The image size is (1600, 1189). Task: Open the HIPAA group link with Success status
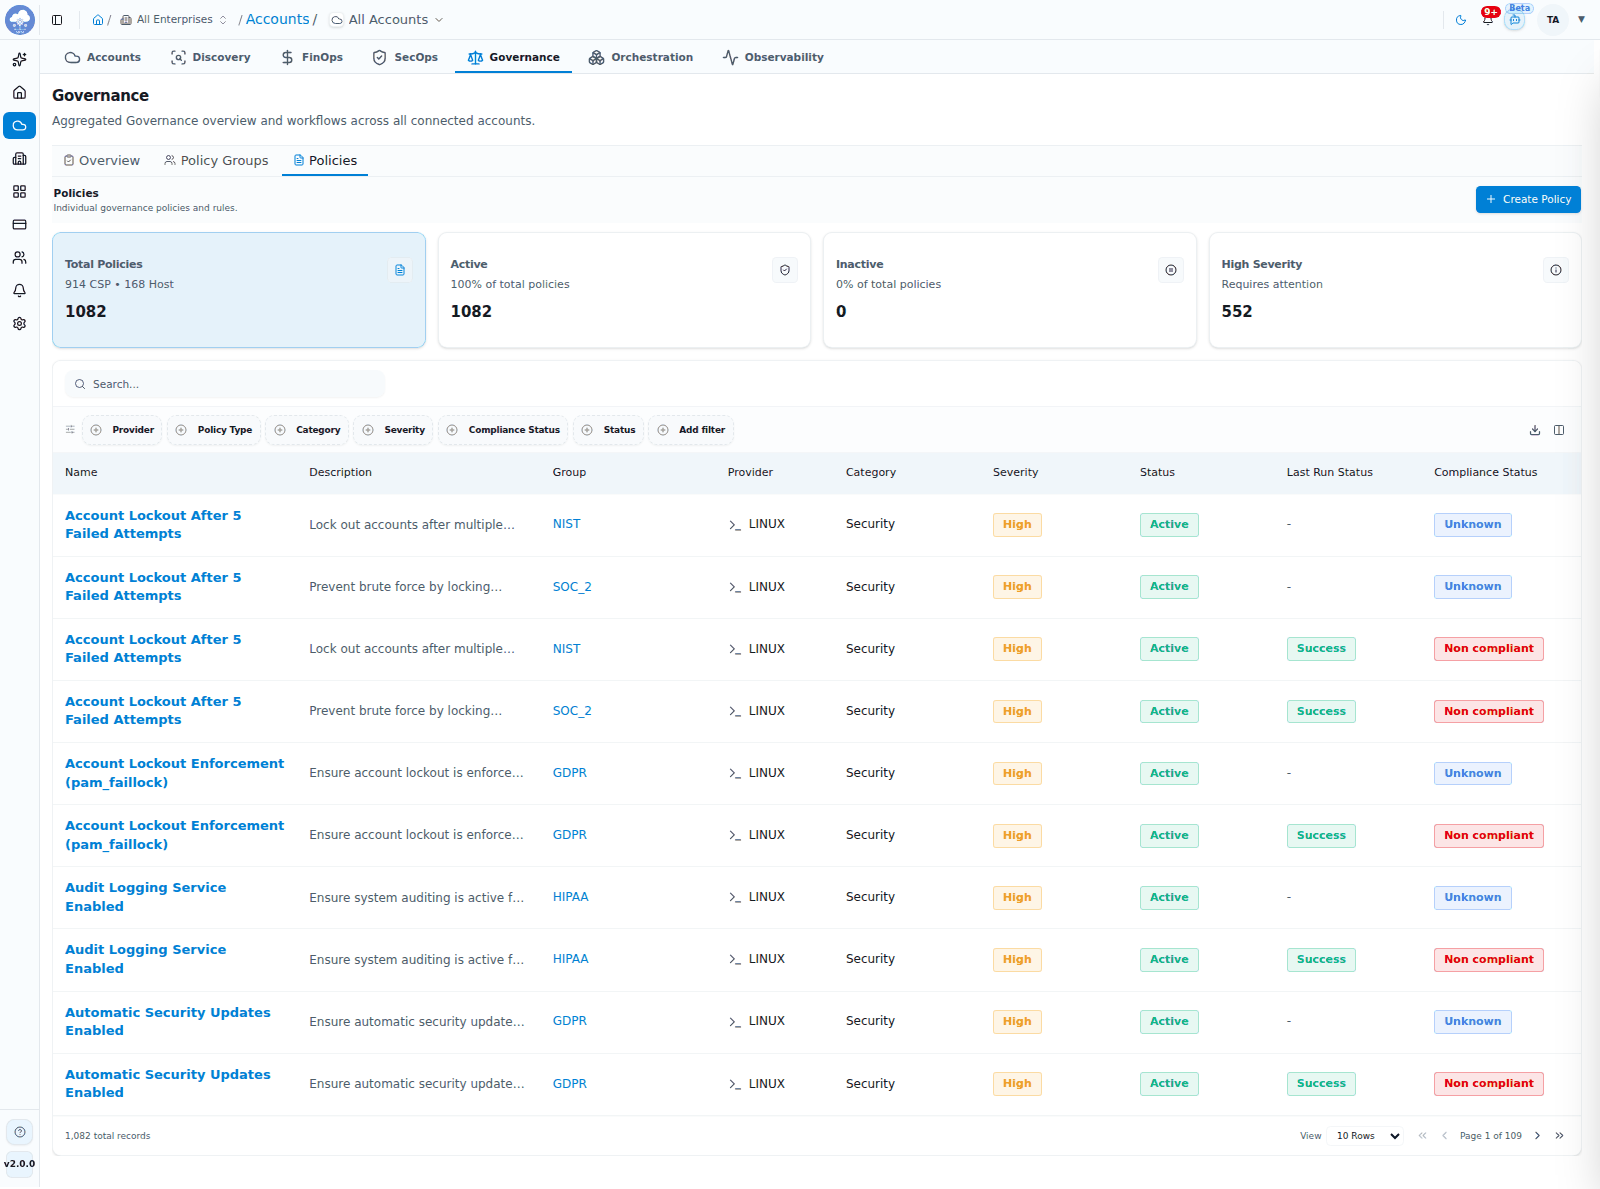(570, 959)
